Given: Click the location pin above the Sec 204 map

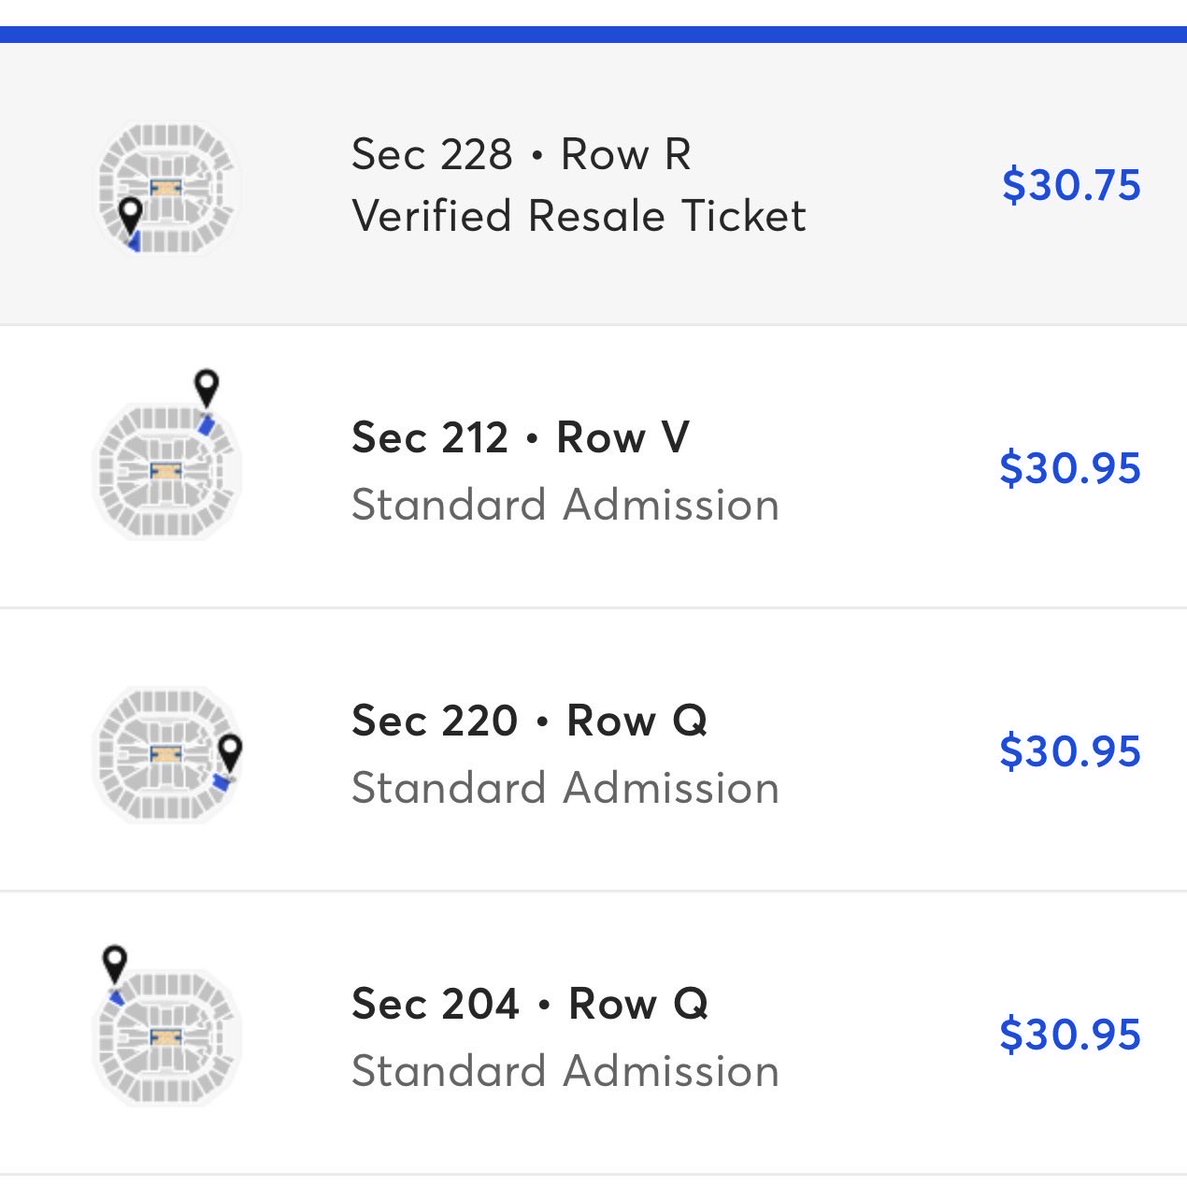Looking at the screenshot, I should [115, 964].
